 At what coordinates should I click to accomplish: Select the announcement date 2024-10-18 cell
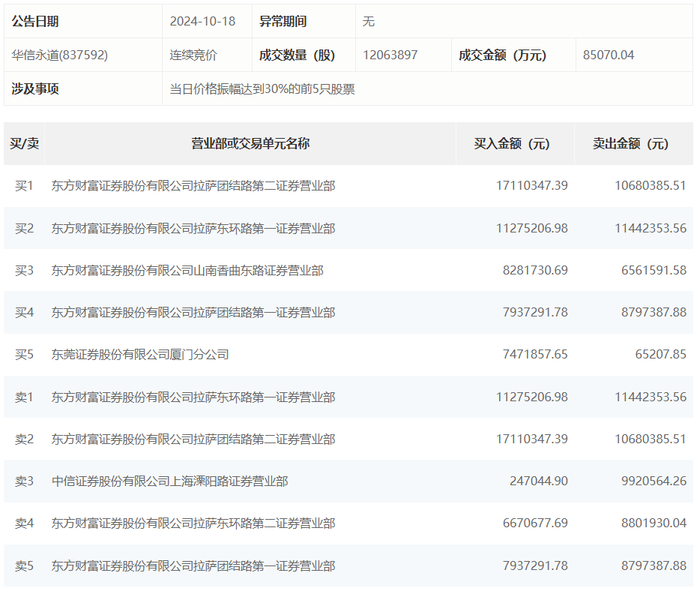coord(203,21)
